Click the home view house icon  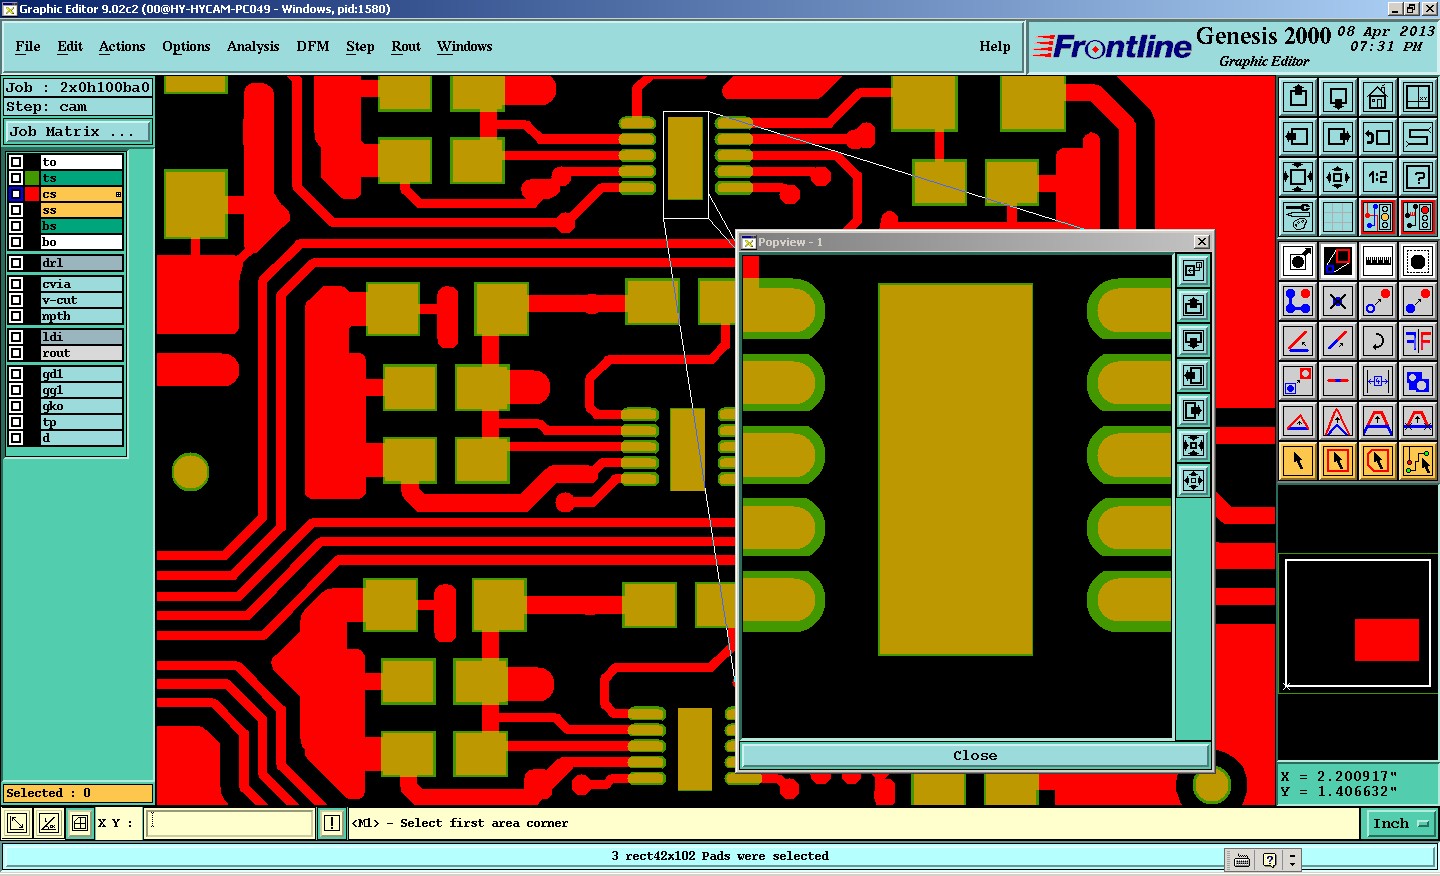pos(1378,97)
